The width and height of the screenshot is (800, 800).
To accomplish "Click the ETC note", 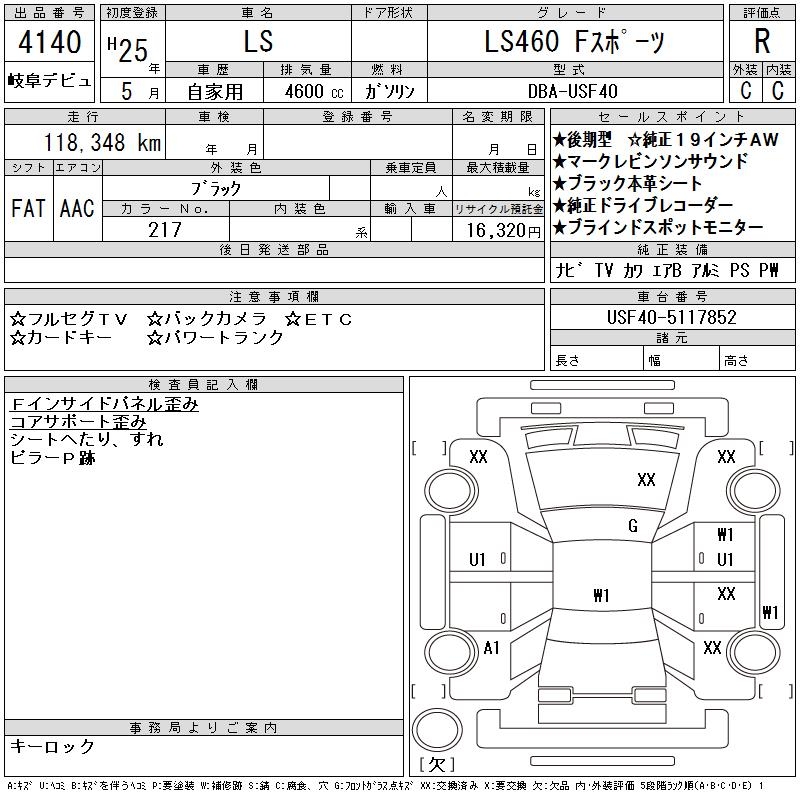I will click(x=318, y=319).
